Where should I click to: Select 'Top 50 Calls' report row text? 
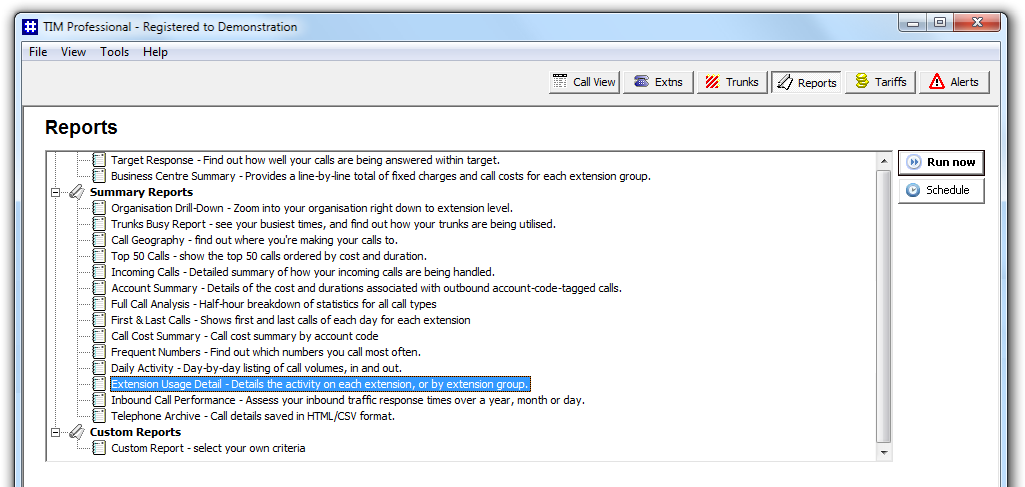[269, 256]
